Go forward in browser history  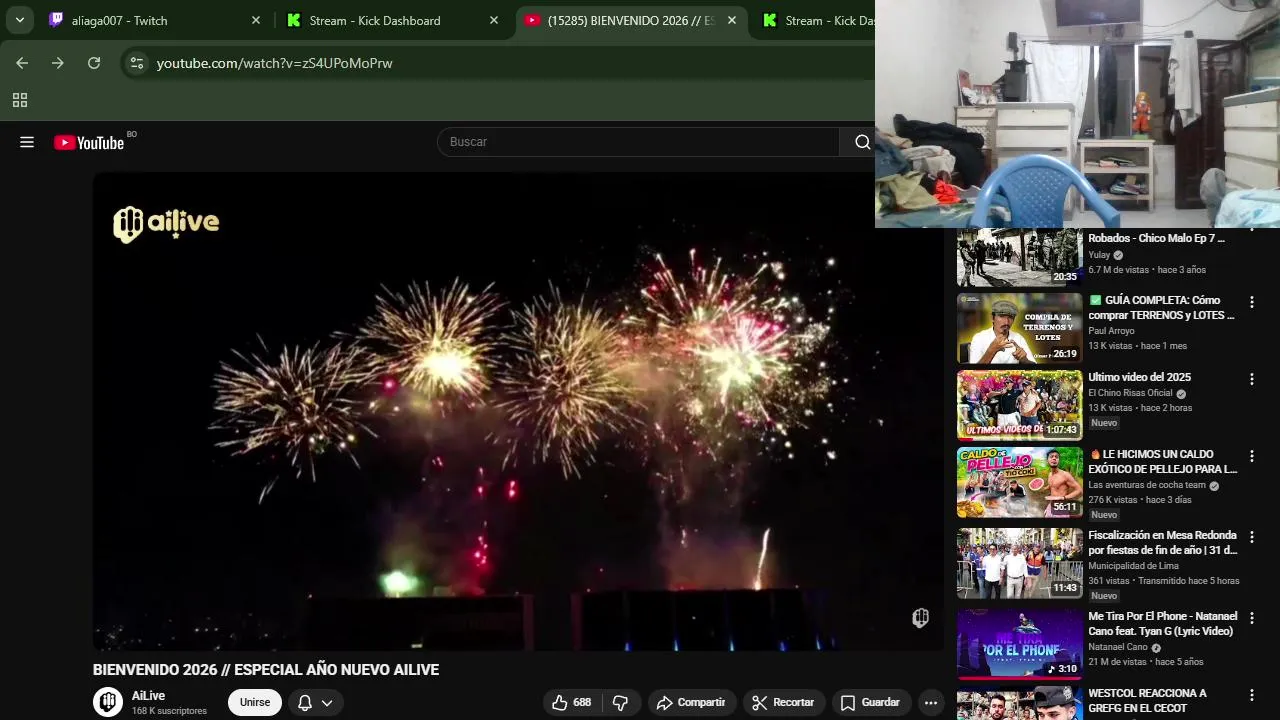coord(58,63)
